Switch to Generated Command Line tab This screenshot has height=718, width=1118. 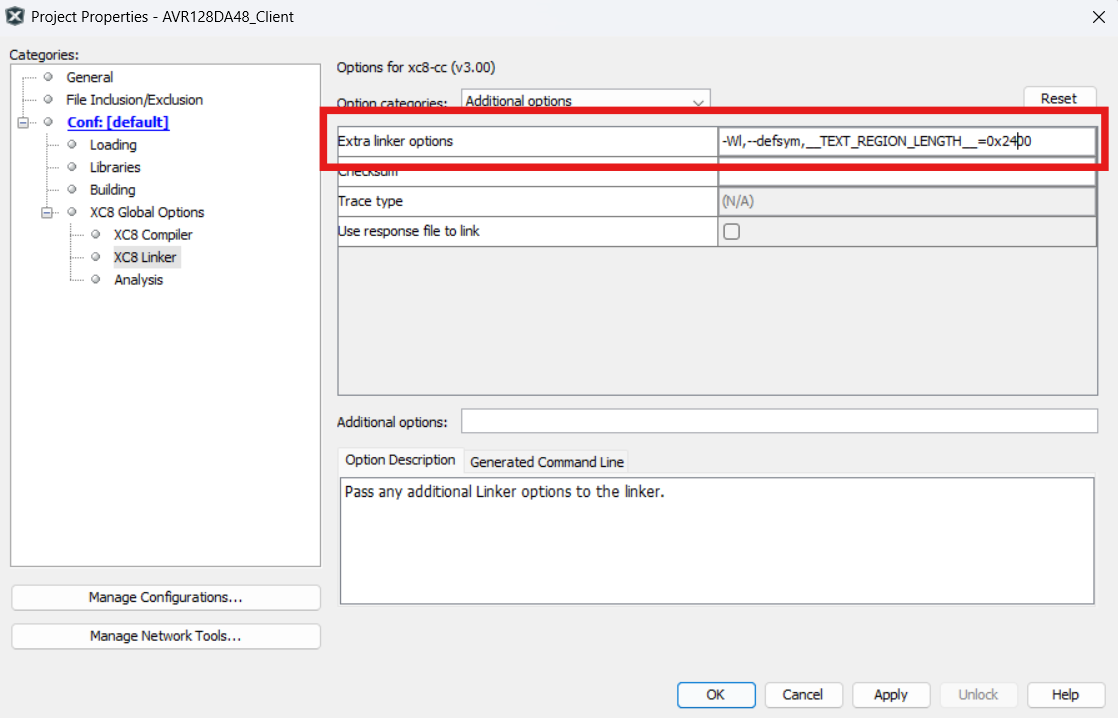(546, 462)
